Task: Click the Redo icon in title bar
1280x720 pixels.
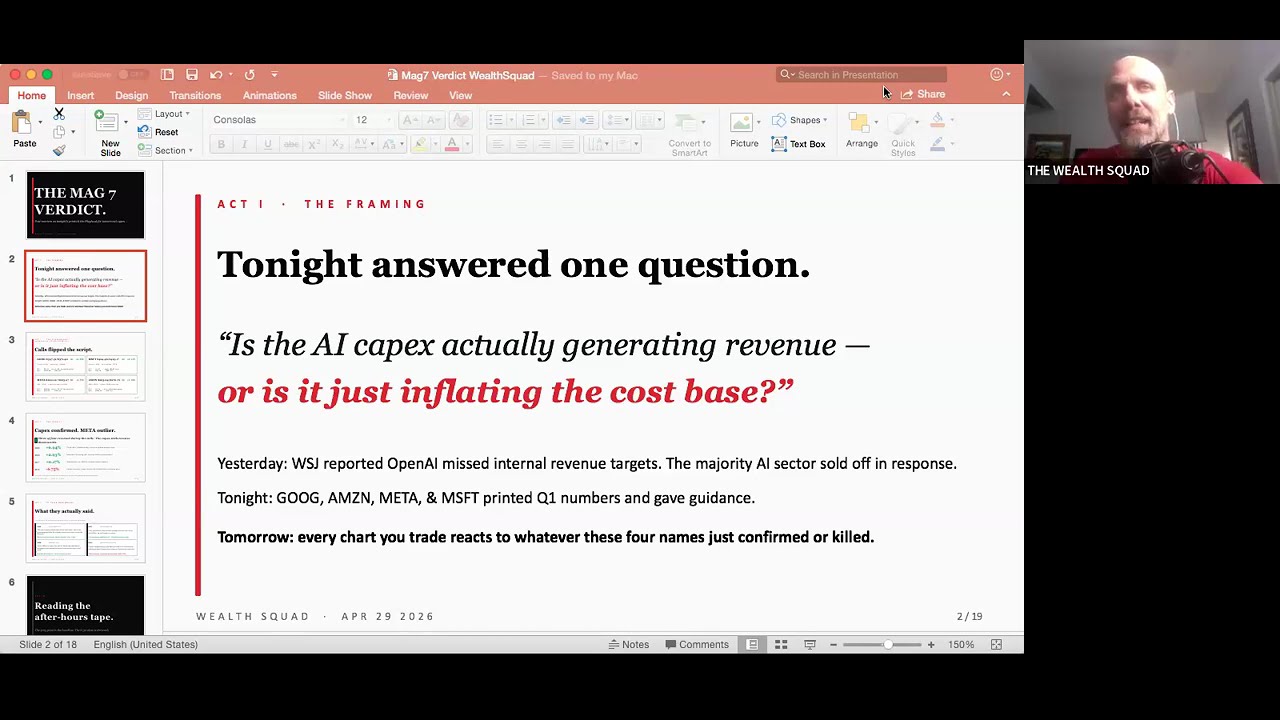Action: tap(249, 75)
